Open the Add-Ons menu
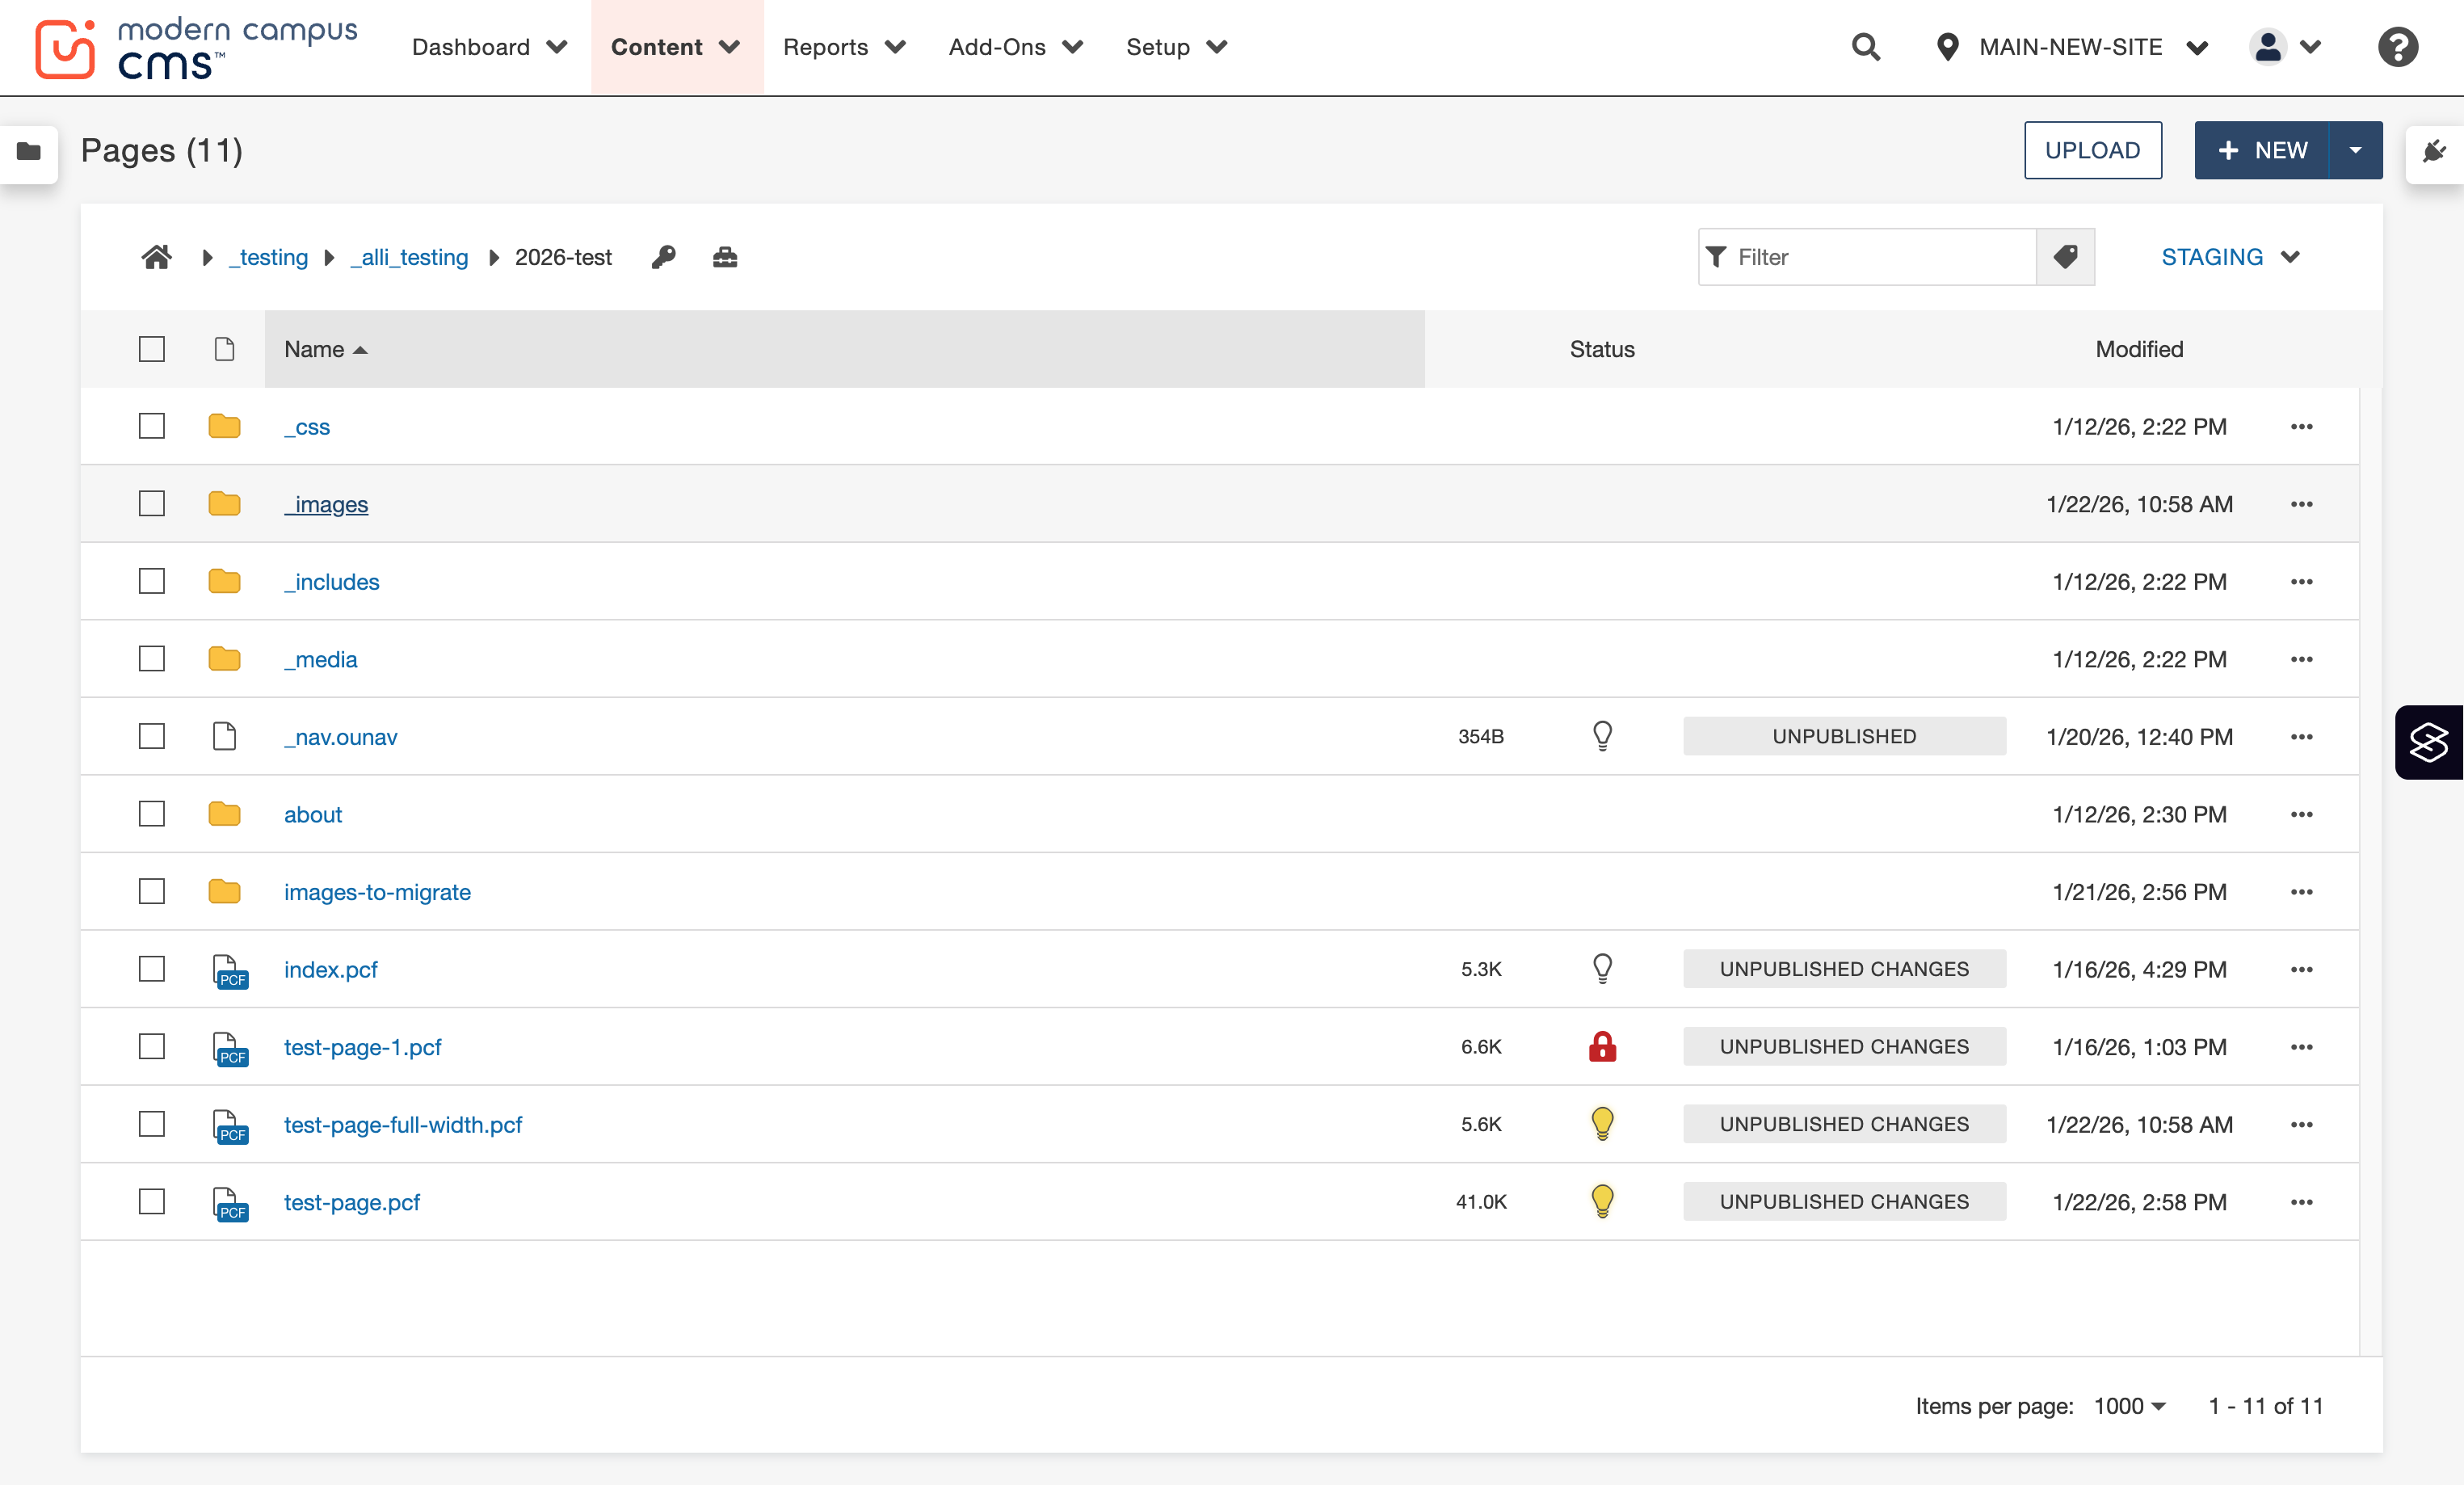This screenshot has height=1485, width=2464. [1015, 47]
